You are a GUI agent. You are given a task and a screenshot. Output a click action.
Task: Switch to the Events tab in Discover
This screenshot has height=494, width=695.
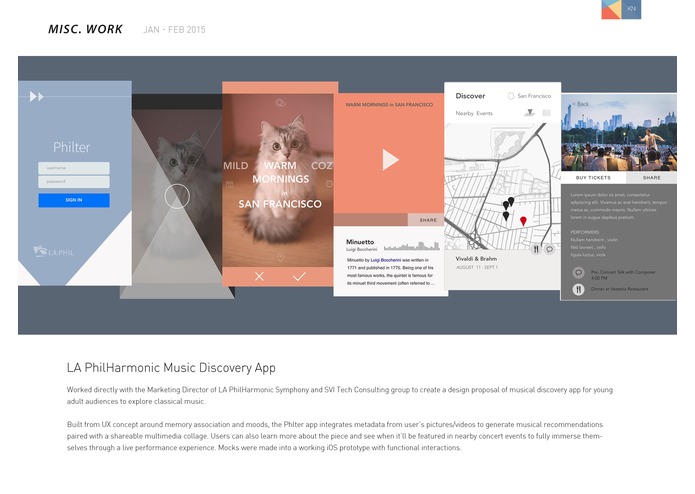click(x=484, y=113)
